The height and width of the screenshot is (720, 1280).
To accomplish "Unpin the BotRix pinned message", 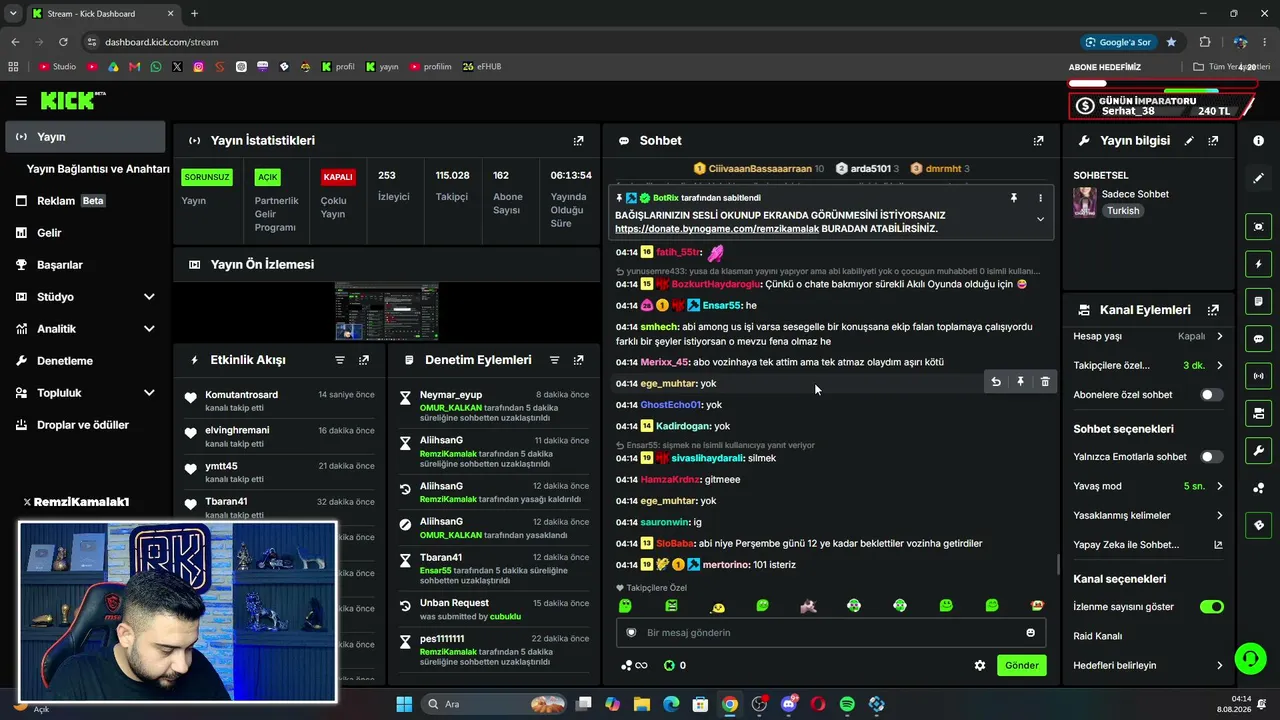I will click(x=1013, y=198).
